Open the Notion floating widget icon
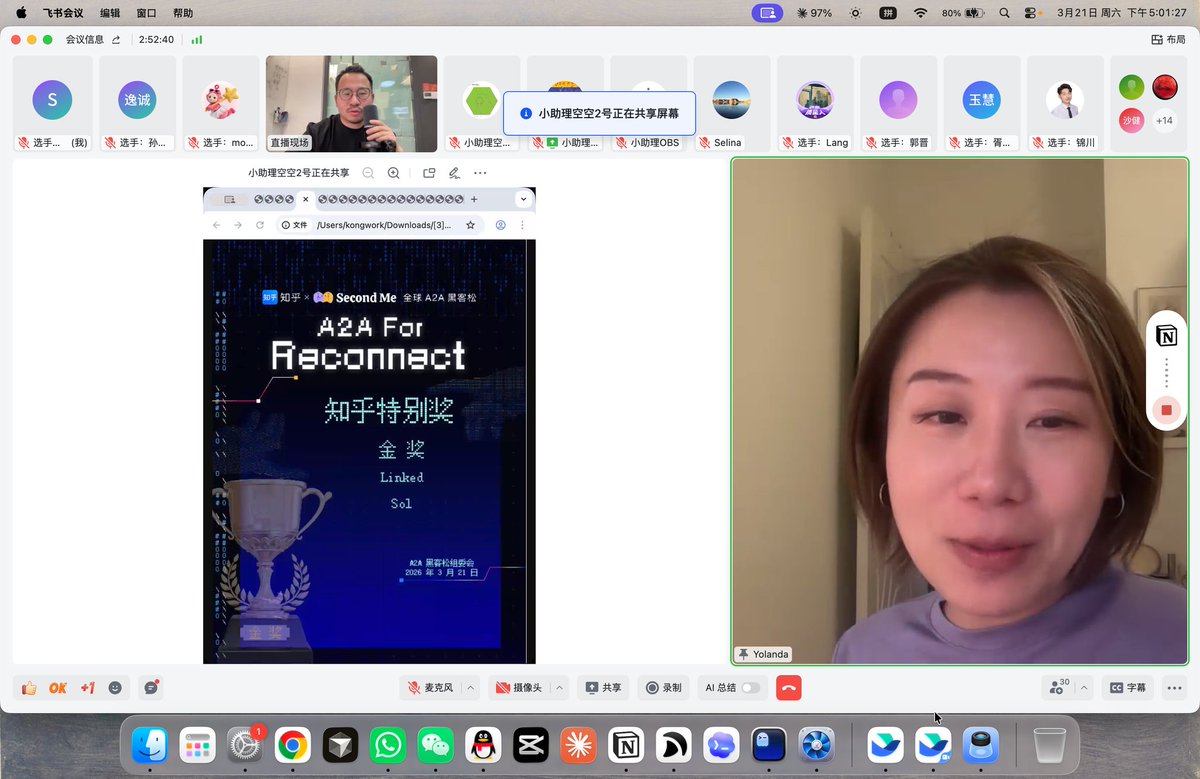The height and width of the screenshot is (779, 1200). pos(1166,336)
